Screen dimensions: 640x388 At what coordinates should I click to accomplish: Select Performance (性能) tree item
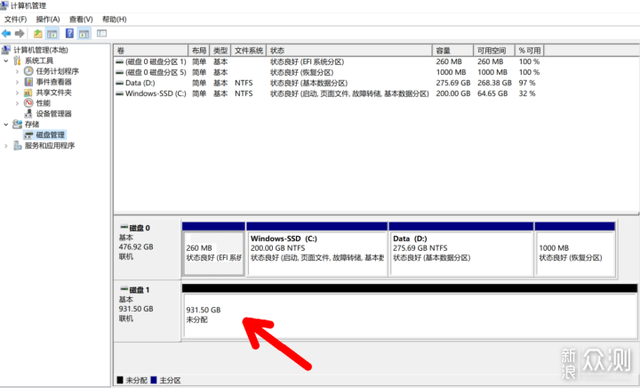(43, 103)
